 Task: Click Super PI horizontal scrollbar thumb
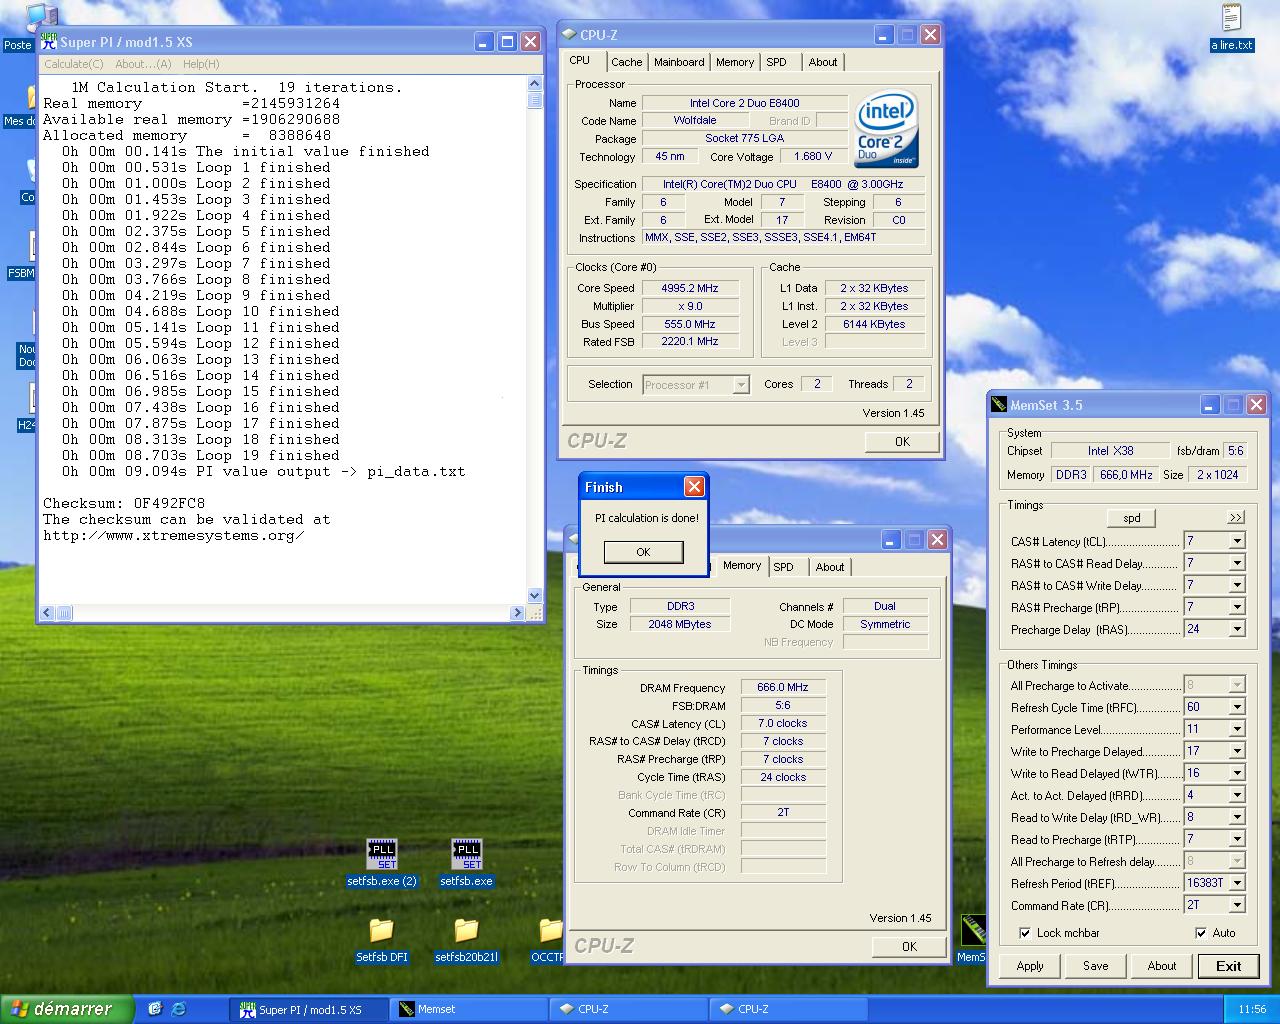point(64,612)
